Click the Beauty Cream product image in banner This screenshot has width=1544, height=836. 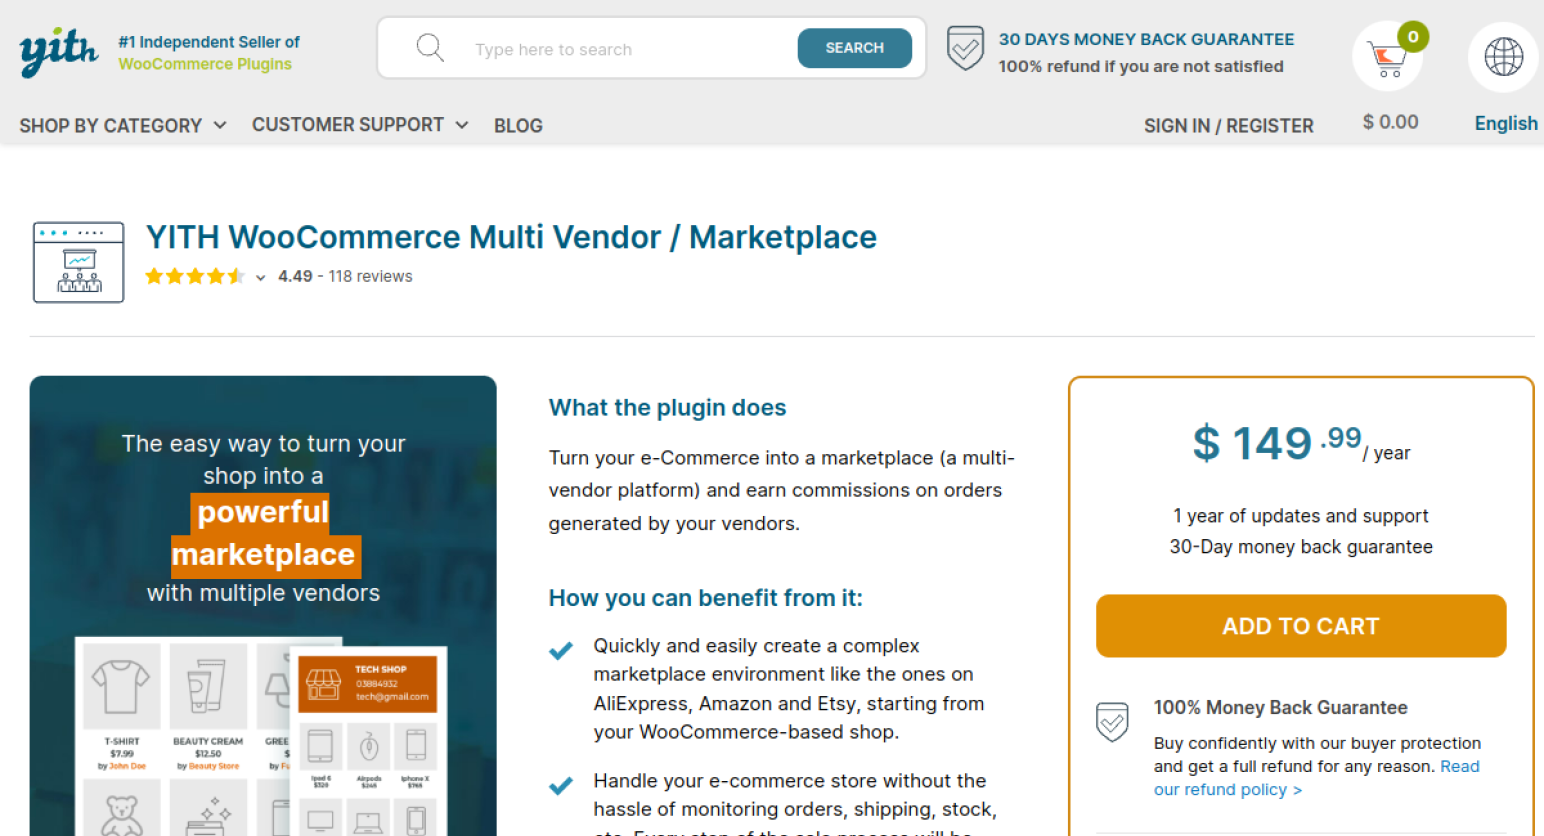click(208, 686)
